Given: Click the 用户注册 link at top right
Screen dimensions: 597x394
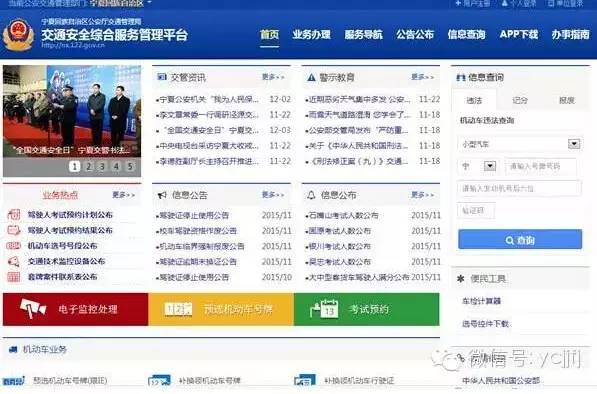Looking at the screenshot, I should point(472,3).
